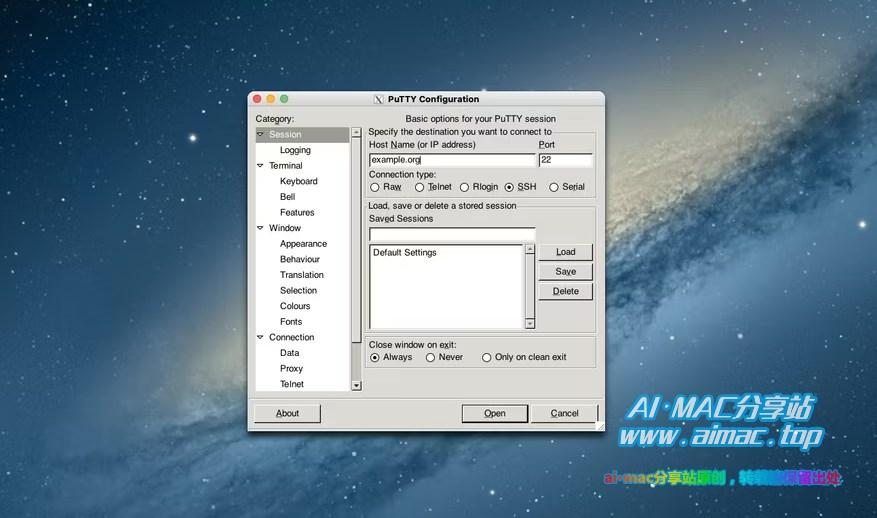Click the Load button
The height and width of the screenshot is (518, 877).
565,252
